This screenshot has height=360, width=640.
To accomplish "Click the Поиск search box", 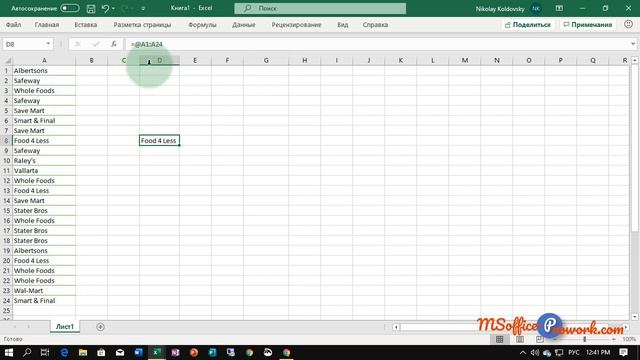I will pyautogui.click(x=320, y=8).
